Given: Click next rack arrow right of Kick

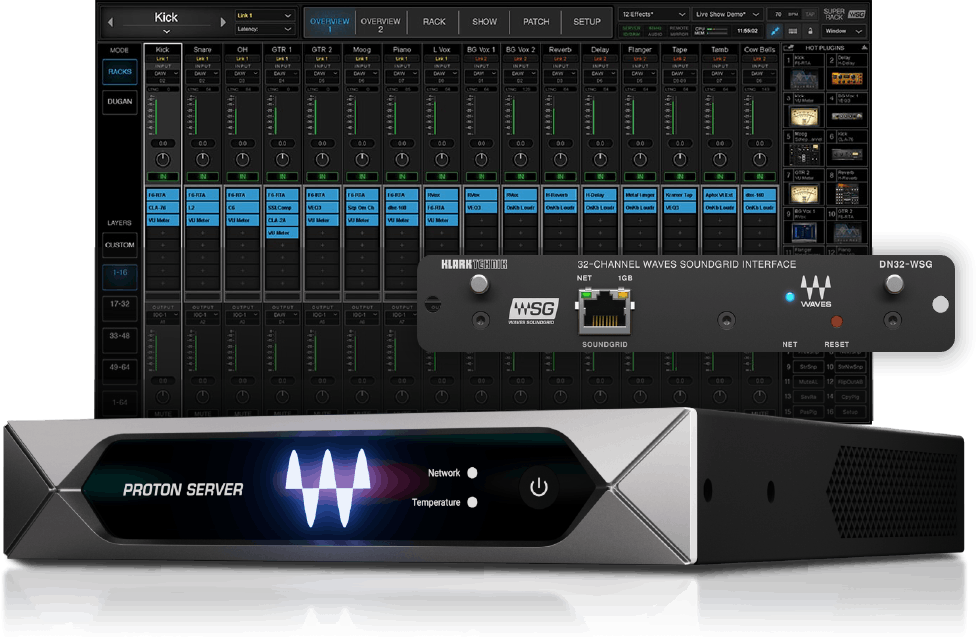Looking at the screenshot, I should point(222,20).
